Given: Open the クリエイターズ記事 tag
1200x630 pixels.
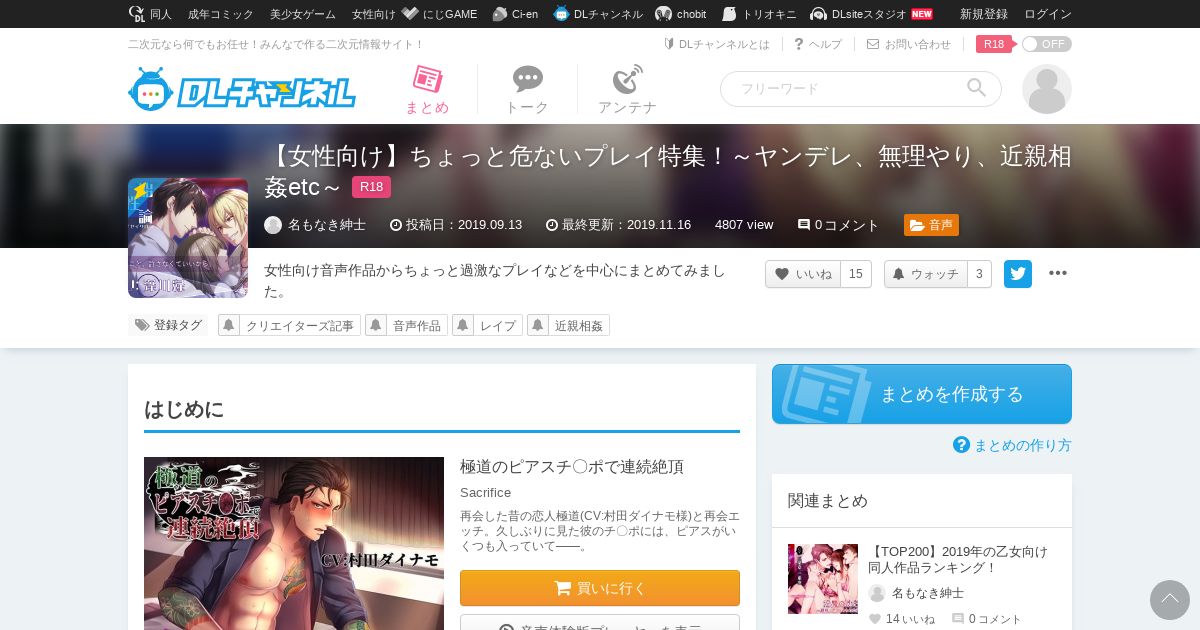Looking at the screenshot, I should coord(300,326).
